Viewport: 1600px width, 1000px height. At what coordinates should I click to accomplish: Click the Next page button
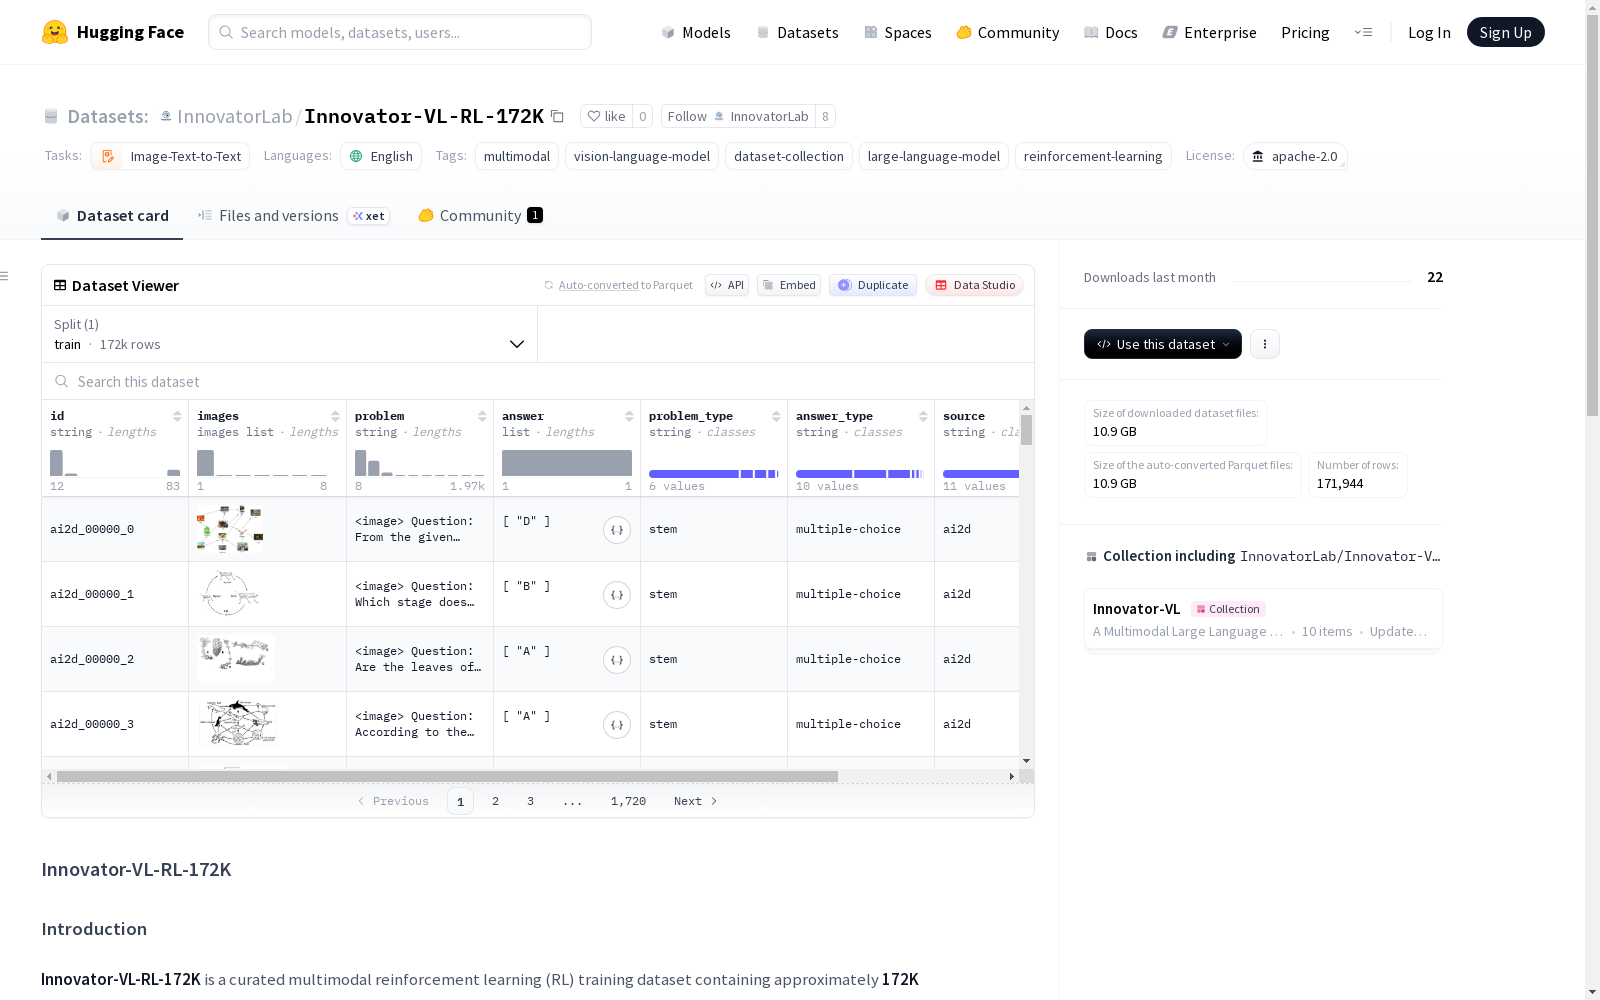(696, 801)
